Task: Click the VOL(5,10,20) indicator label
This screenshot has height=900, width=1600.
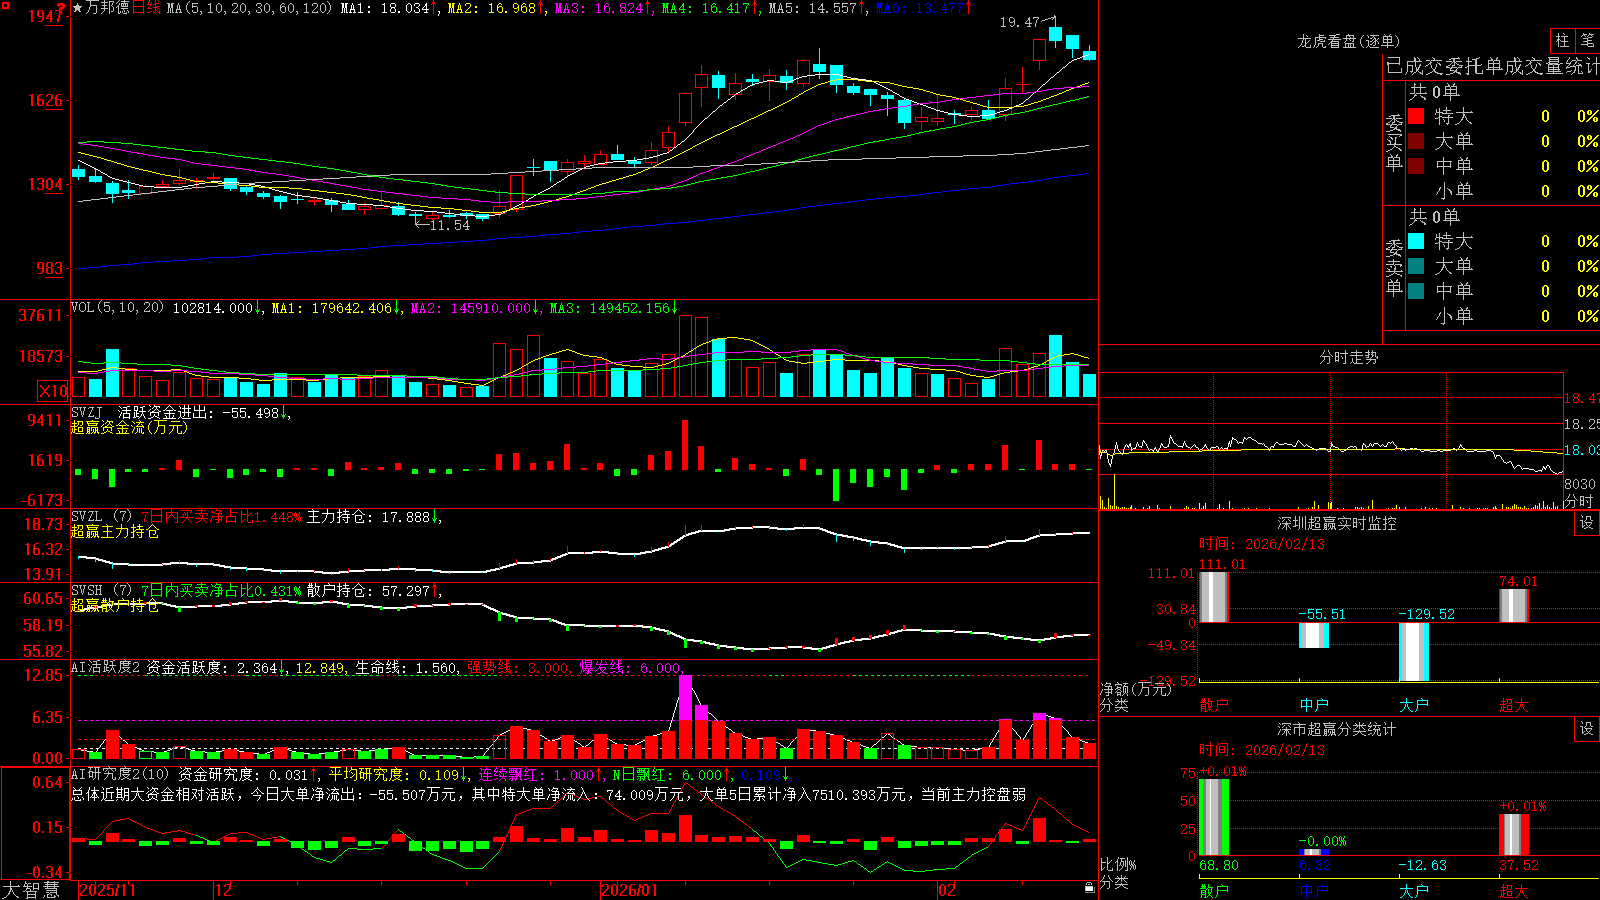Action: click(x=117, y=308)
